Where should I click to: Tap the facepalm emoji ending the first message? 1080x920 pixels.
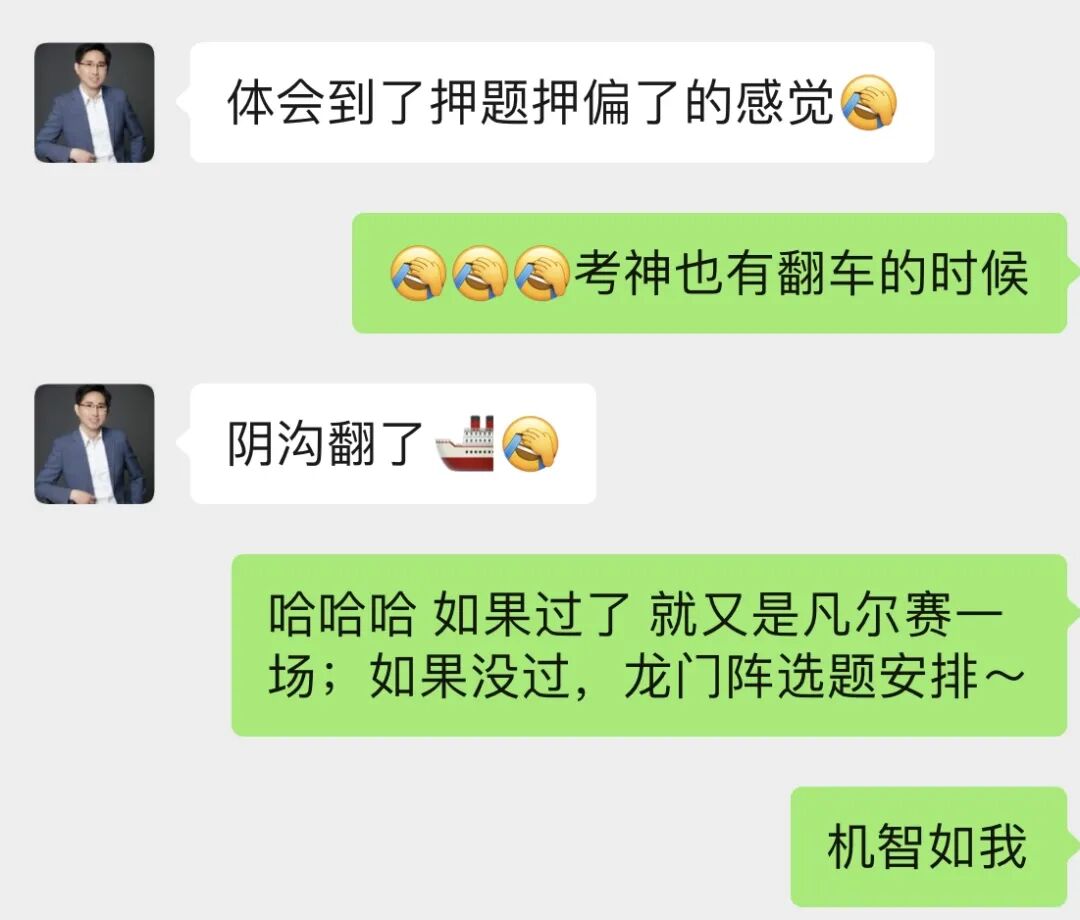pyautogui.click(x=869, y=103)
